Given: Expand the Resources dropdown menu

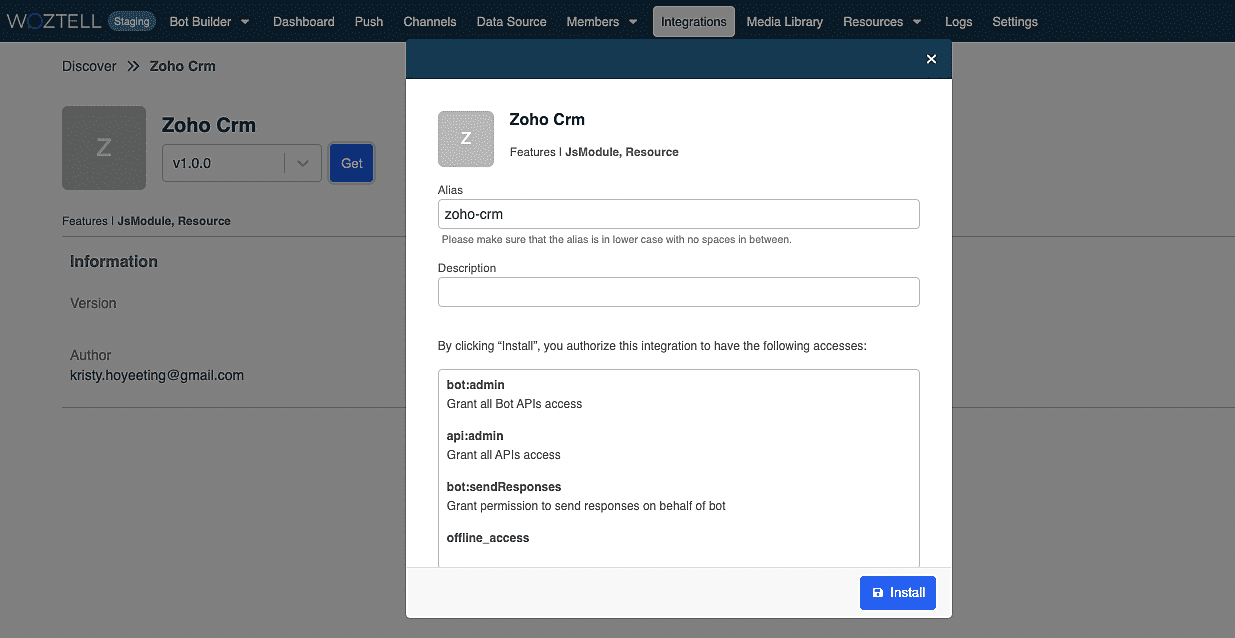Looking at the screenshot, I should [x=881, y=22].
